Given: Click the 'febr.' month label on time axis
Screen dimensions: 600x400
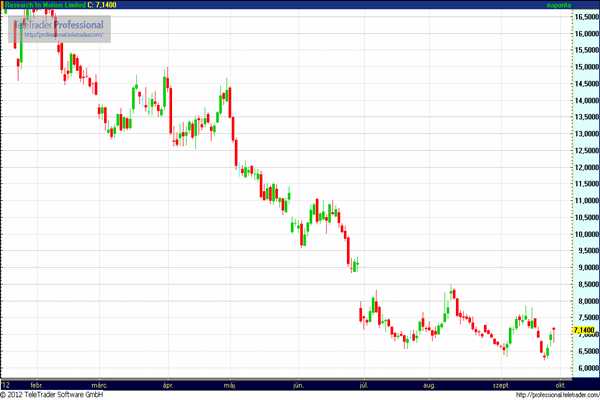Looking at the screenshot, I should [x=37, y=383].
